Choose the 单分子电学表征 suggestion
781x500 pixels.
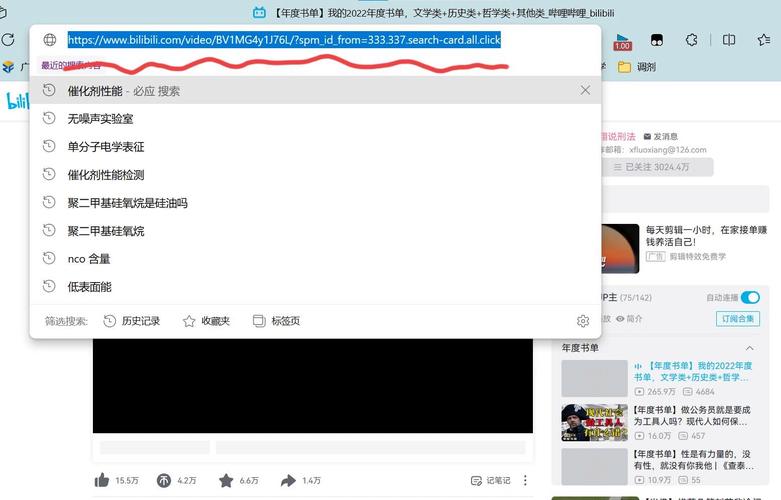click(315, 146)
